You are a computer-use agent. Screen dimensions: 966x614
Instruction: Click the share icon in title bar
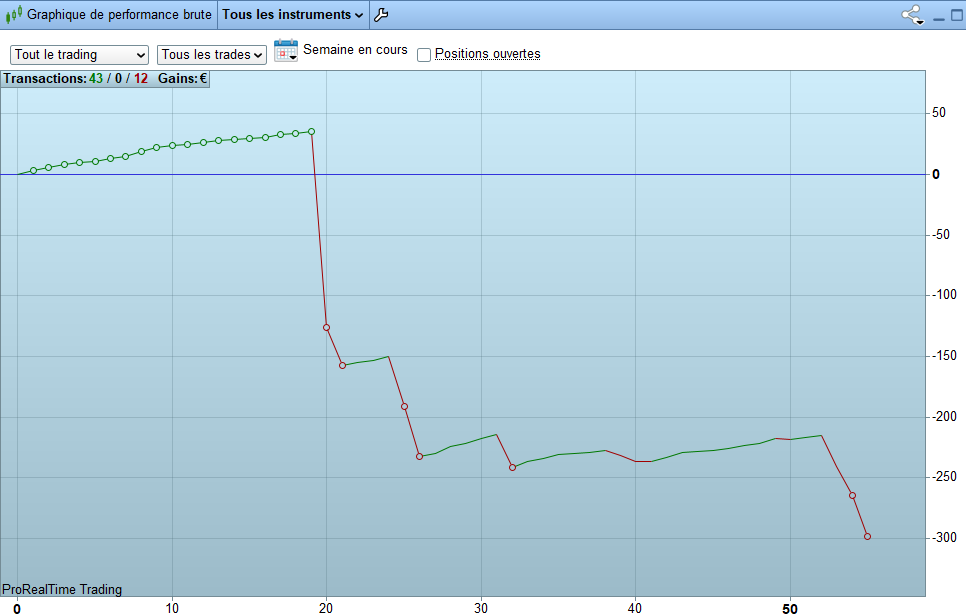912,15
